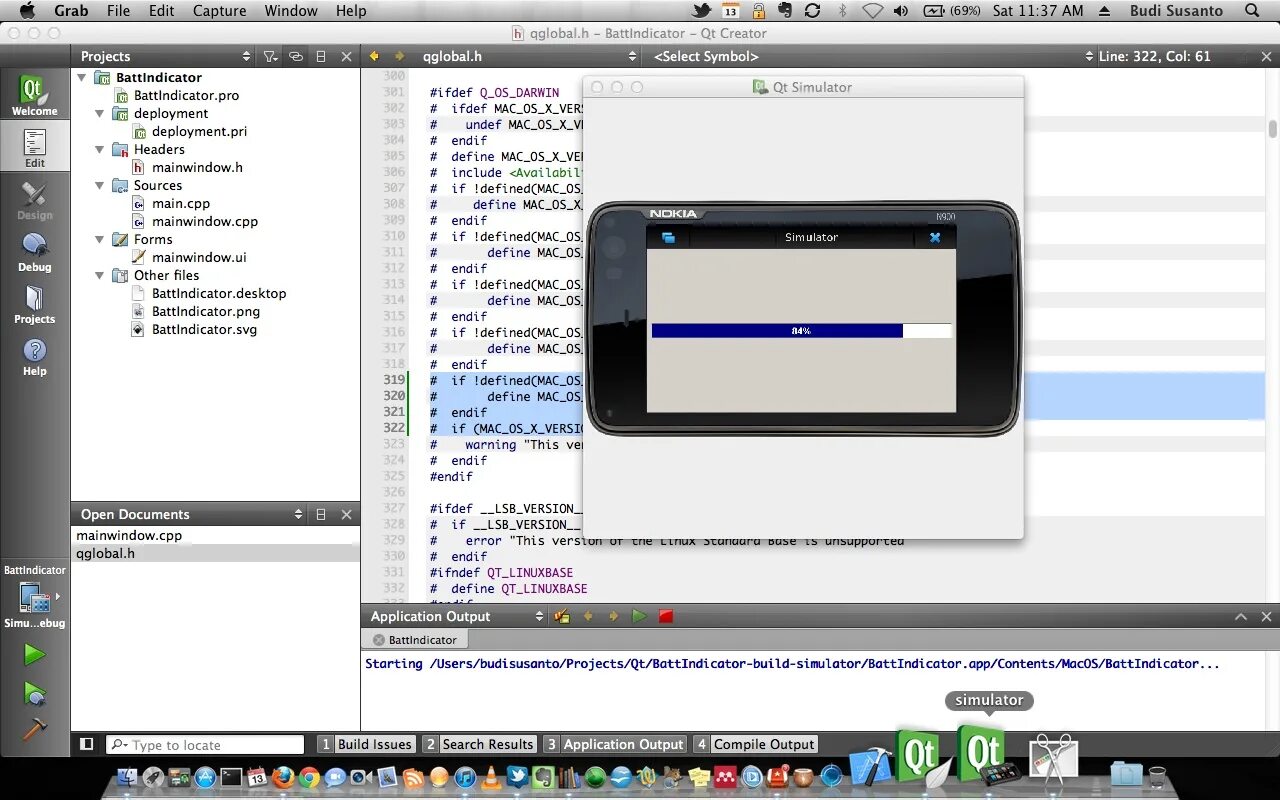Open the Capture menu
Viewport: 1280px width, 800px height.
click(218, 10)
